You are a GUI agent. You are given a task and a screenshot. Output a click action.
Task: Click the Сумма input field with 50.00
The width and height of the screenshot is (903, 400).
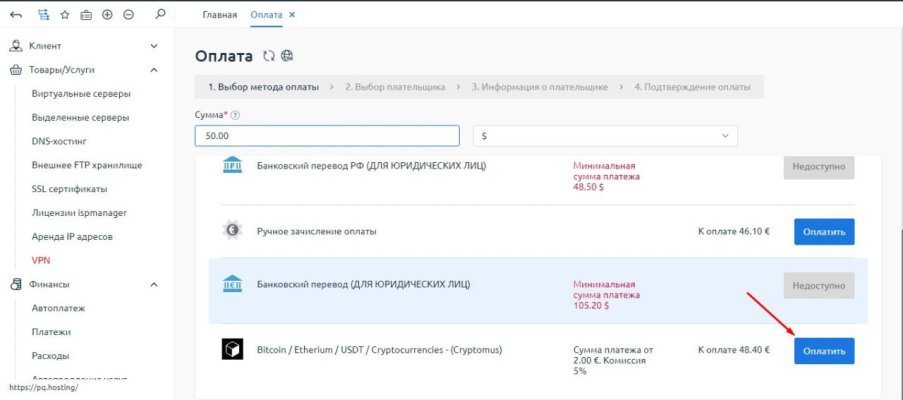click(x=327, y=136)
